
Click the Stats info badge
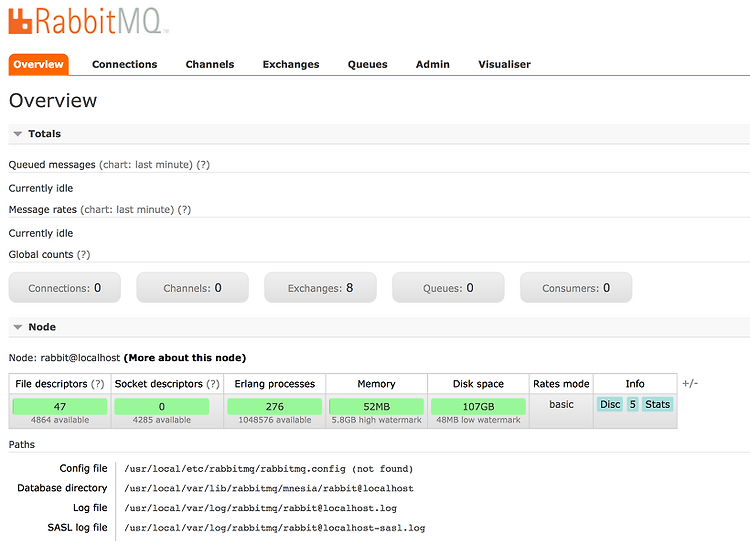[657, 404]
